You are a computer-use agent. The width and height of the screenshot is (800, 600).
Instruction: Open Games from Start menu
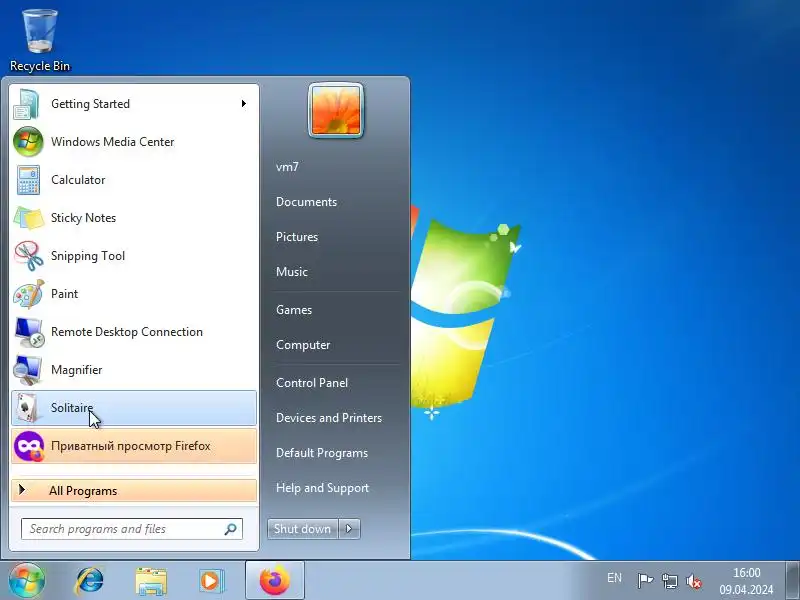294,310
